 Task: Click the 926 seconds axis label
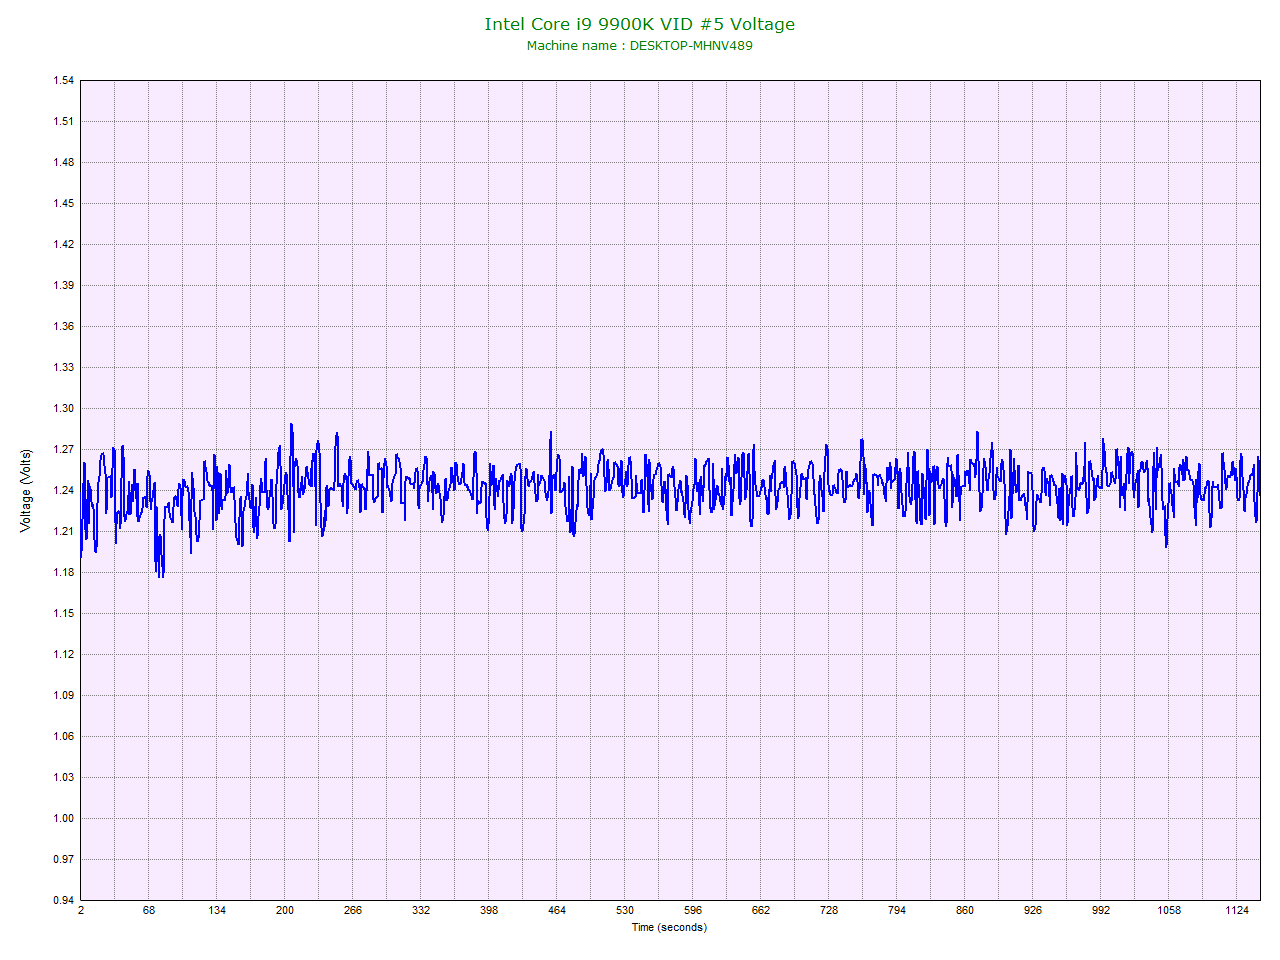pos(1033,910)
